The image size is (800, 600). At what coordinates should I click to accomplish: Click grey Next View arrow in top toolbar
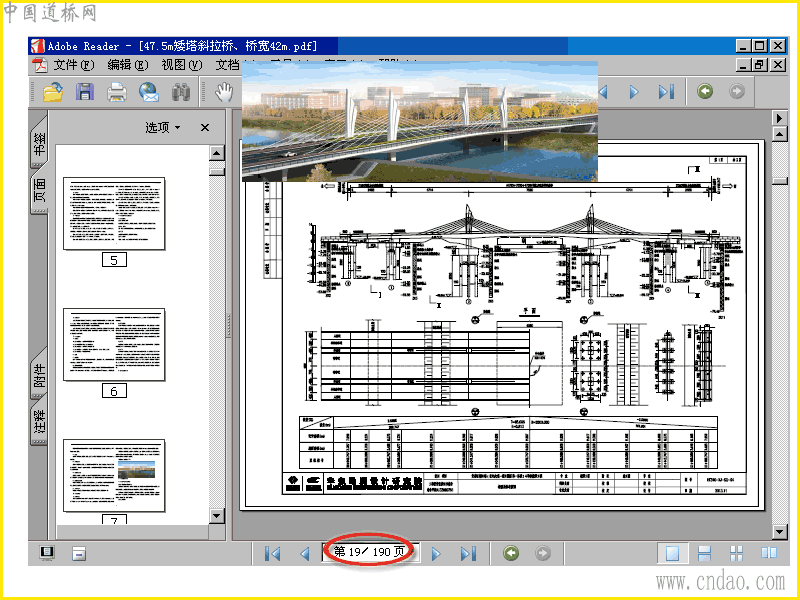737,91
